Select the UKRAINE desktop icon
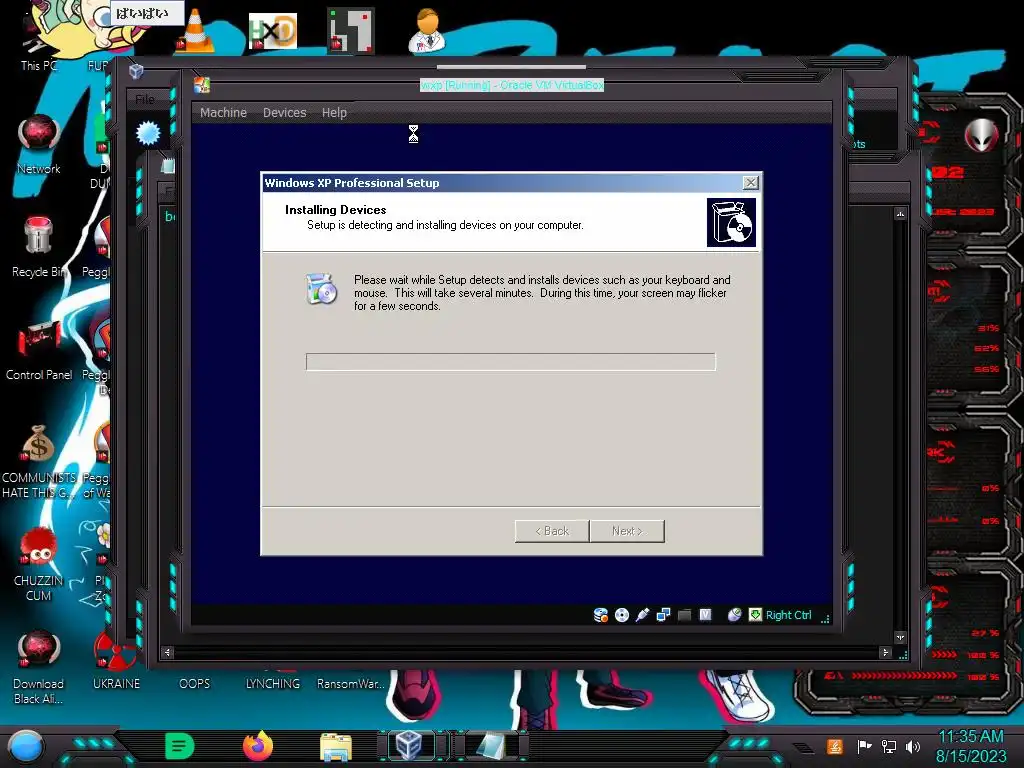Image resolution: width=1024 pixels, height=768 pixels. click(x=116, y=661)
